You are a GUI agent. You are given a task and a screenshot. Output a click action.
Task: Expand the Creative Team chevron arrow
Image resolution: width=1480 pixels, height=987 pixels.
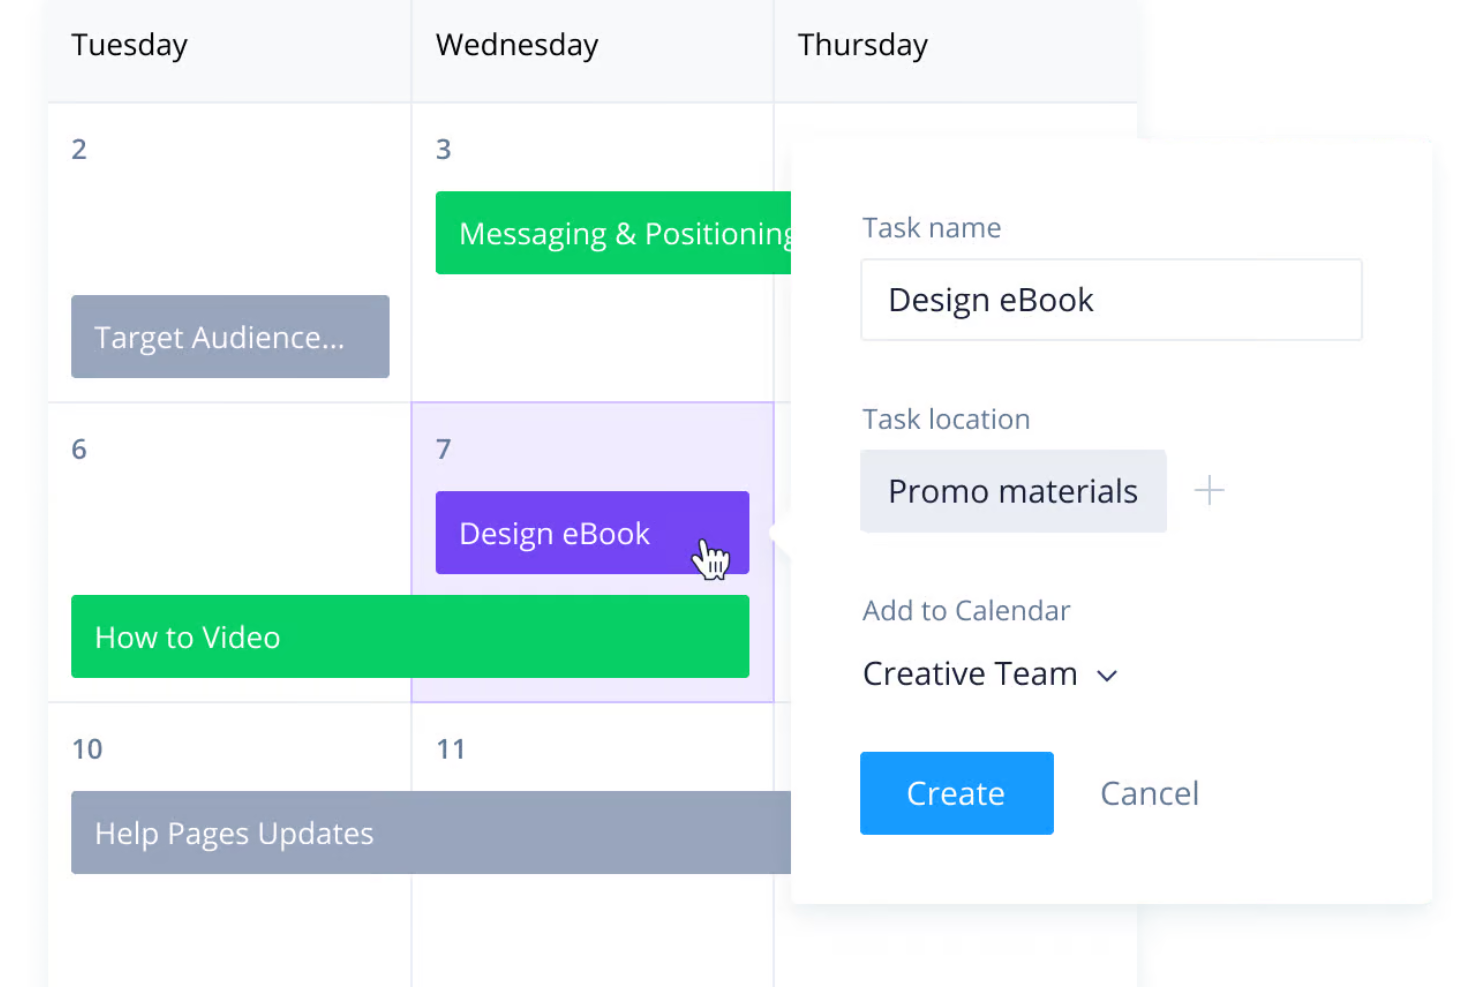1106,676
